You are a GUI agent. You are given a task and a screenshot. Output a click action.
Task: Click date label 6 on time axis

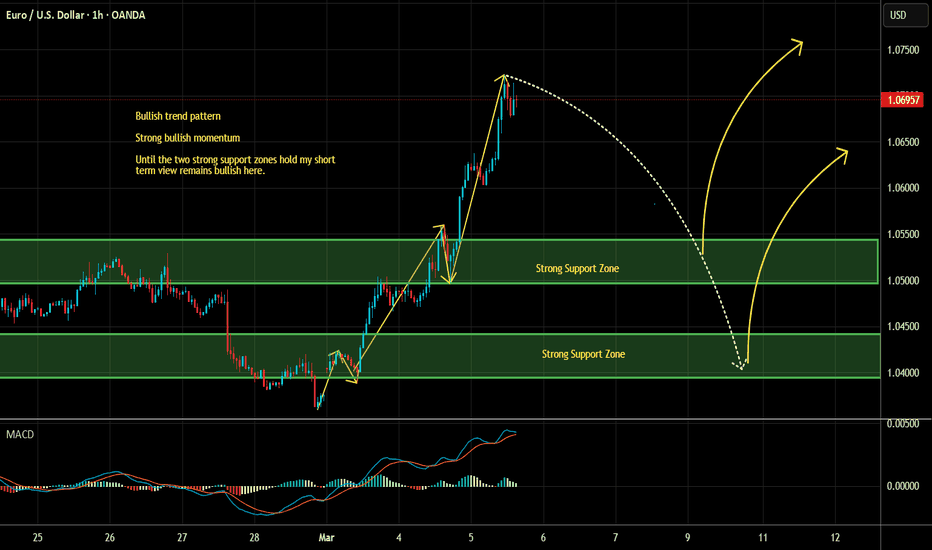click(x=543, y=538)
